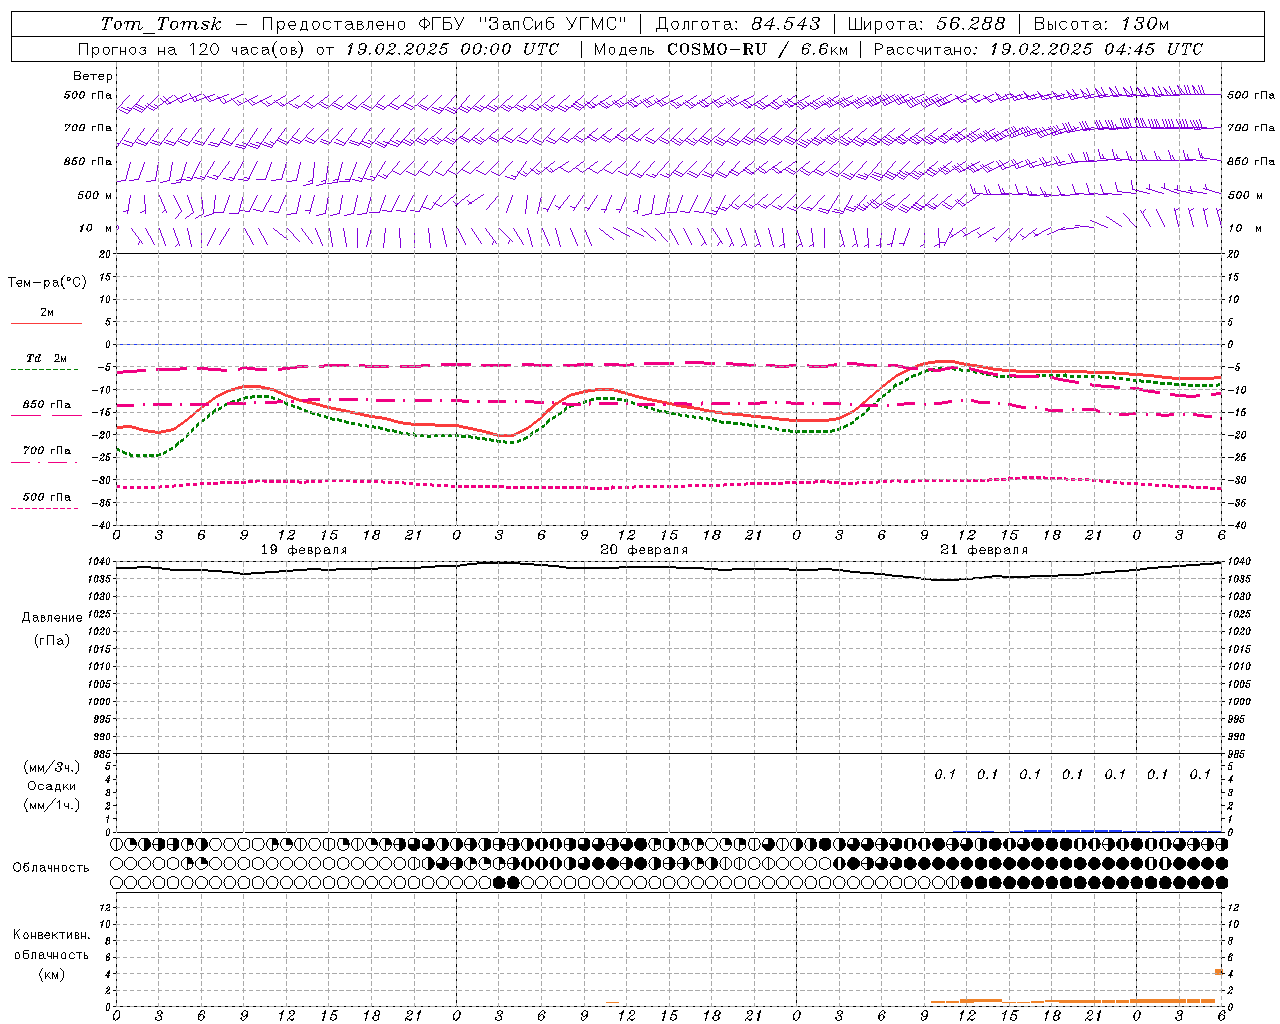Image resolution: width=1280 pixels, height=1024 pixels.
Task: Click the Давление panel label
Action: pos(52,618)
